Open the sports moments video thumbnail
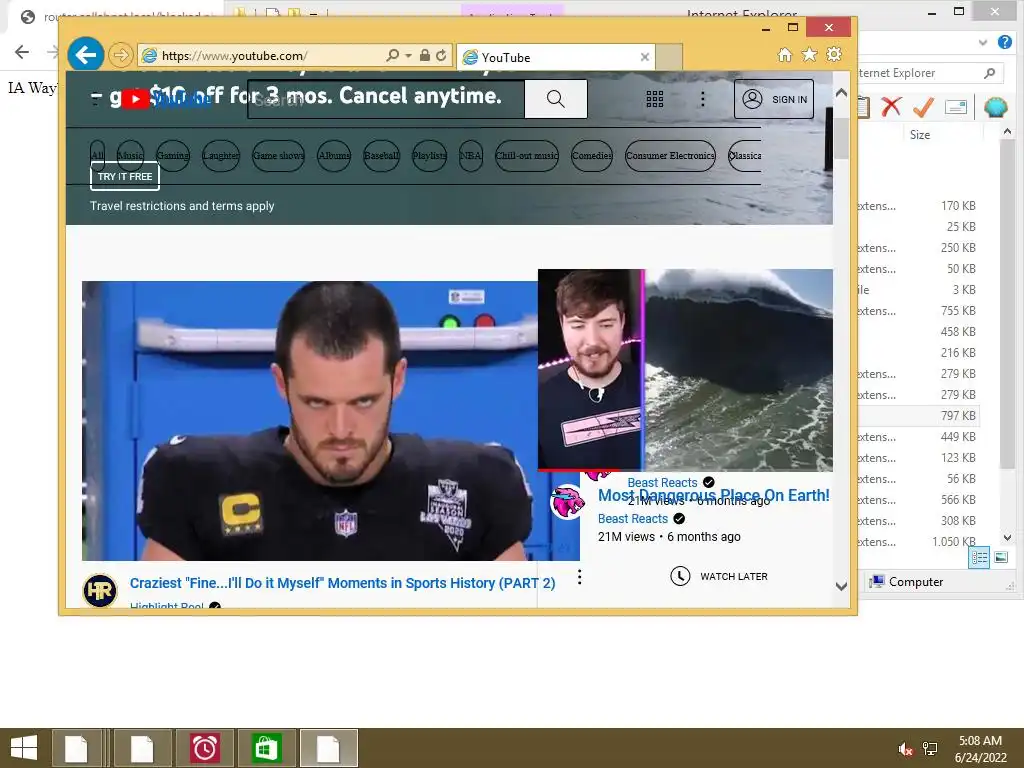Image resolution: width=1024 pixels, height=768 pixels. pyautogui.click(x=310, y=421)
